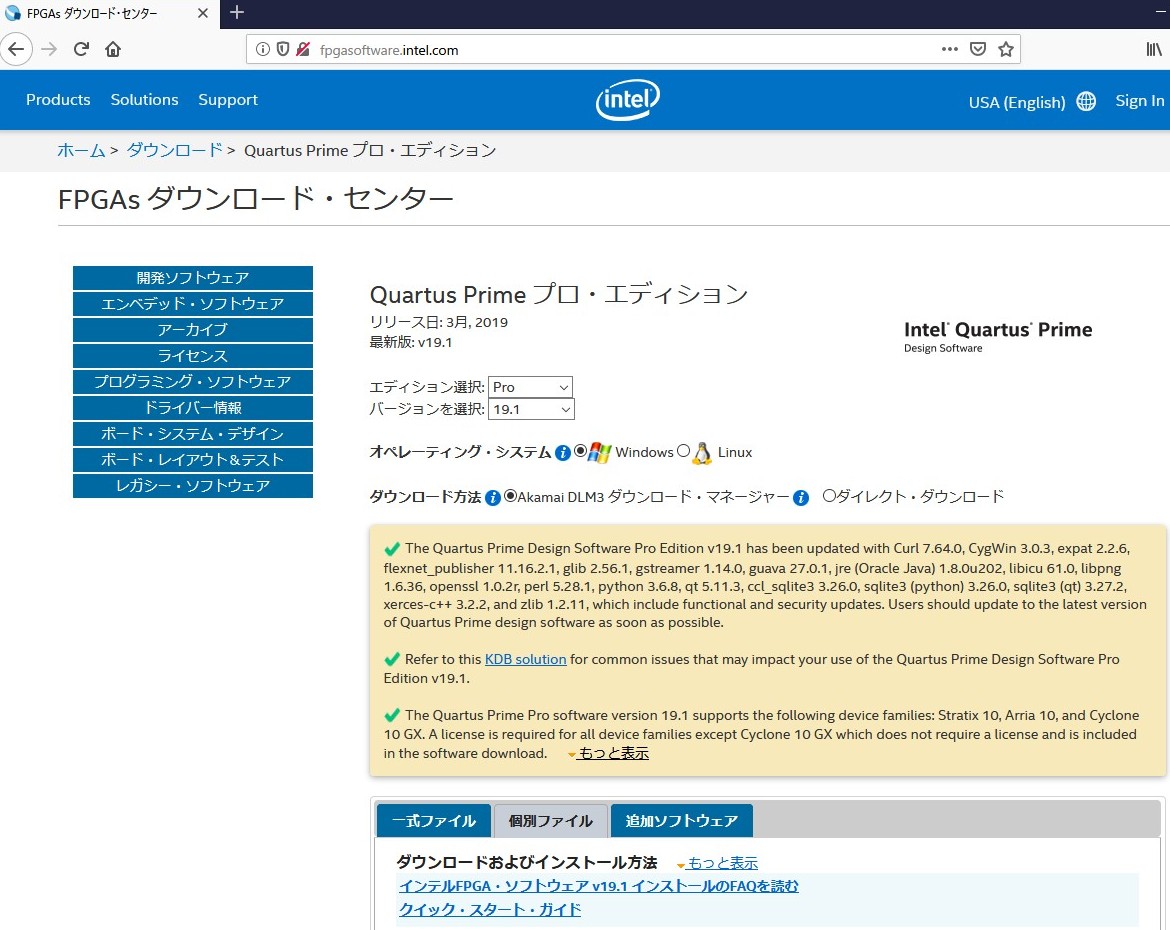Click the Windows flag logo
Viewport: 1170px width, 930px height.
pos(599,452)
